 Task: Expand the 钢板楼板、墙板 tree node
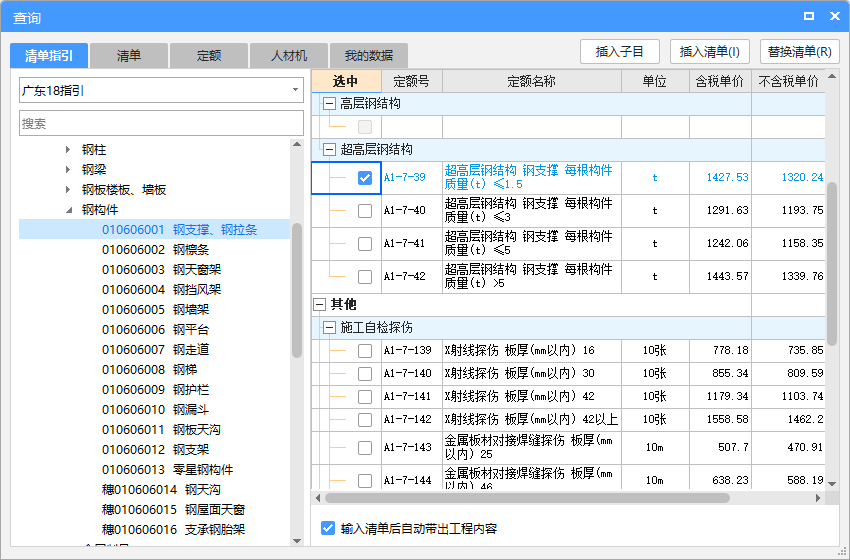(68, 189)
